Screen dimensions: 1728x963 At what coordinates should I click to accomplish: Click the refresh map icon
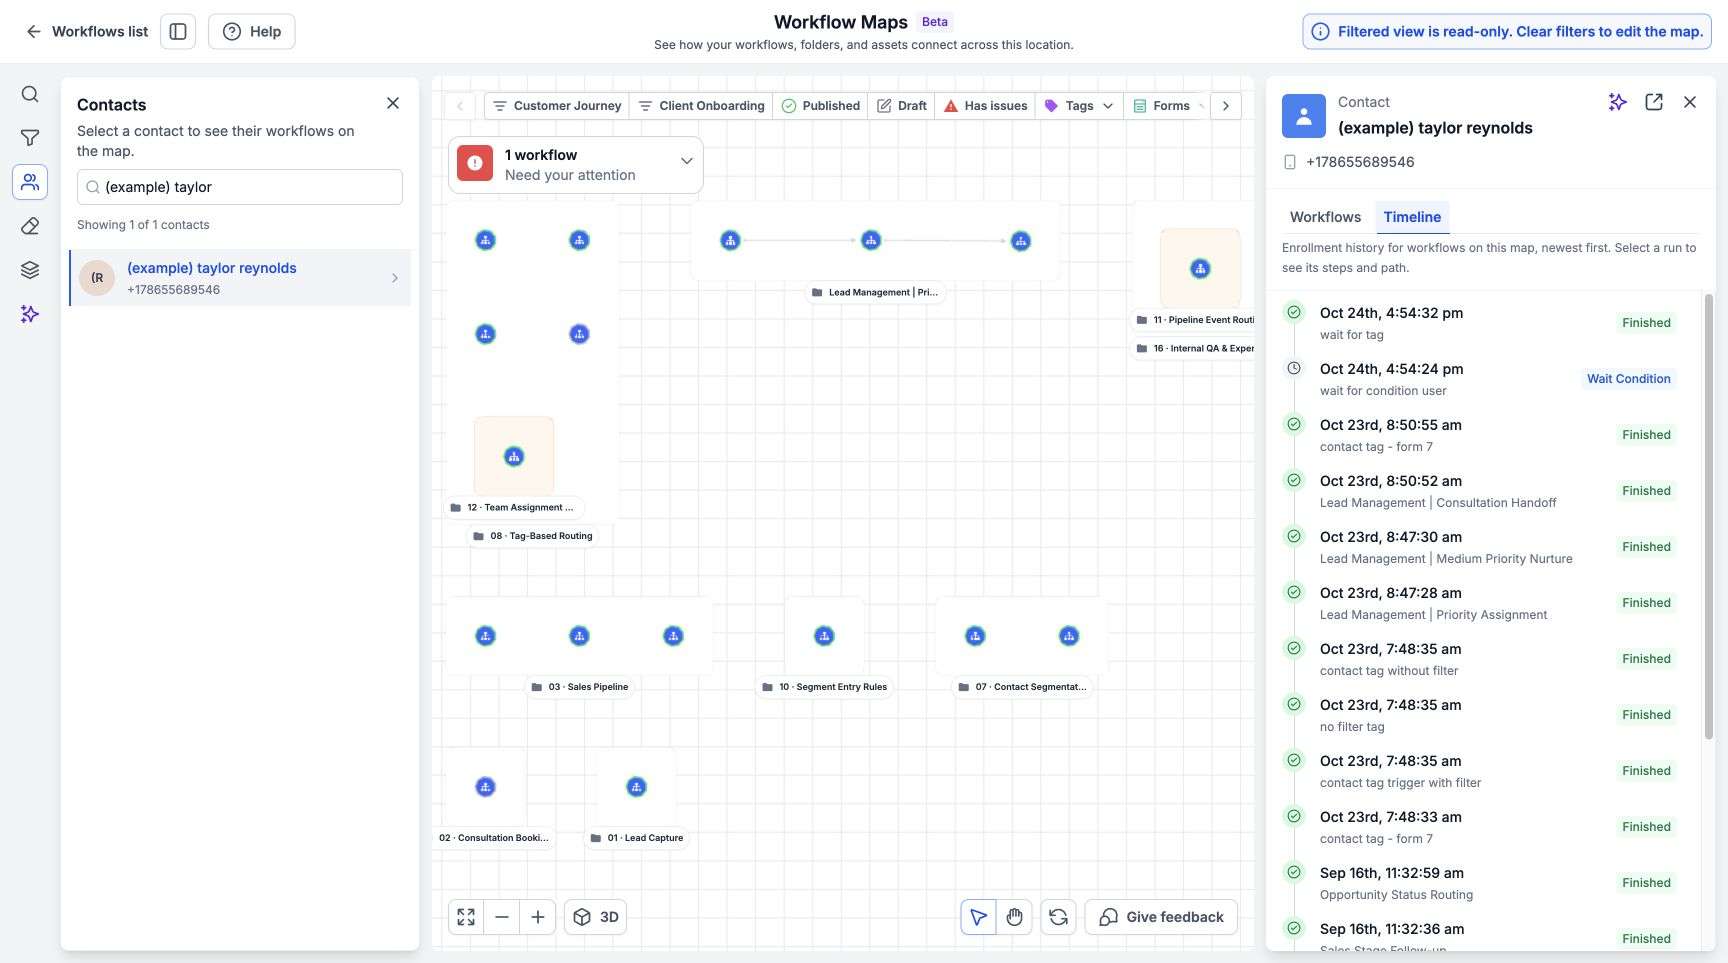1059,917
